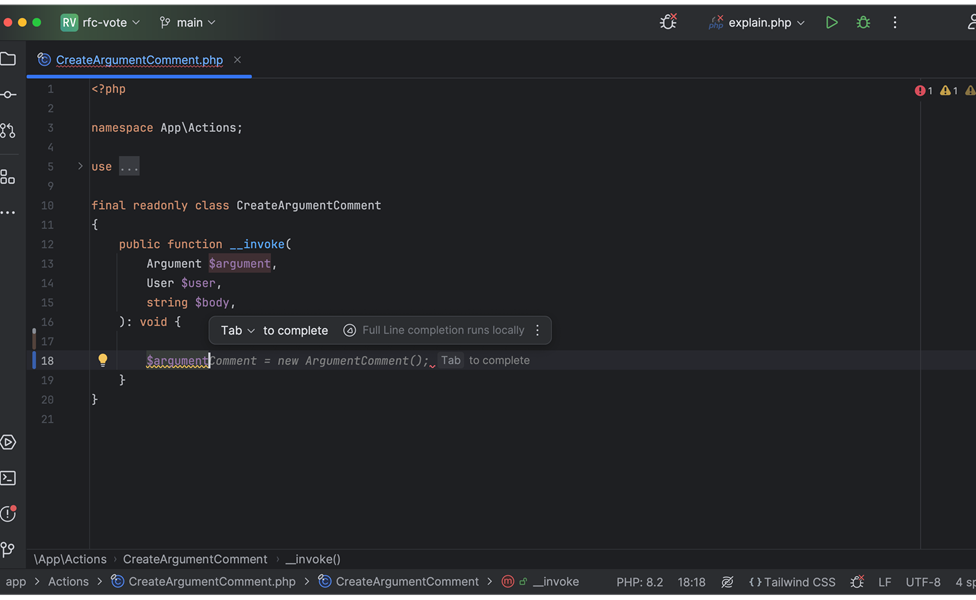
Task: Click \App\Actions in the editor breadcrumb
Action: 70,559
